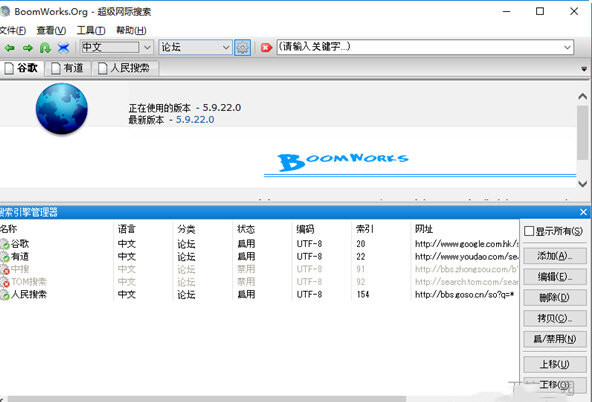The width and height of the screenshot is (592, 402).
Task: Click the 启/禁用(N) button
Action: tap(555, 339)
